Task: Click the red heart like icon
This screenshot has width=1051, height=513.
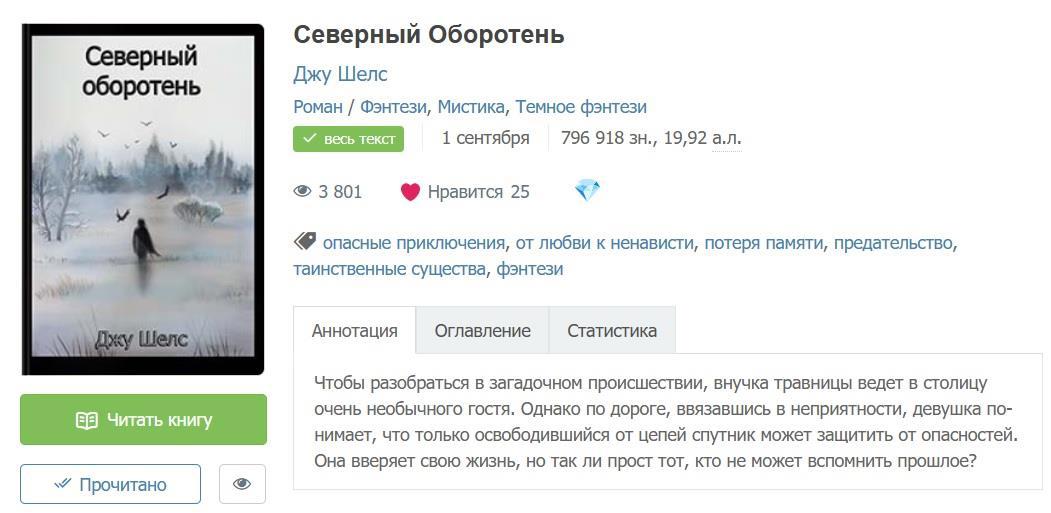Action: click(x=410, y=192)
